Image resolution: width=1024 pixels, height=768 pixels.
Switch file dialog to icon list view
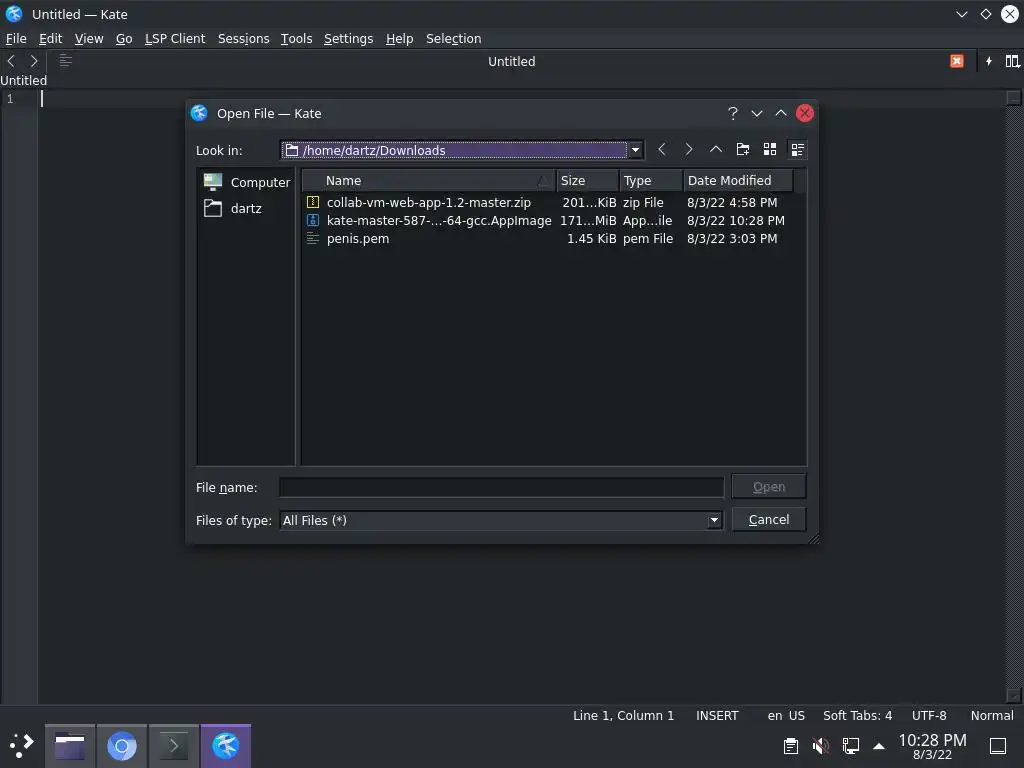tap(770, 150)
